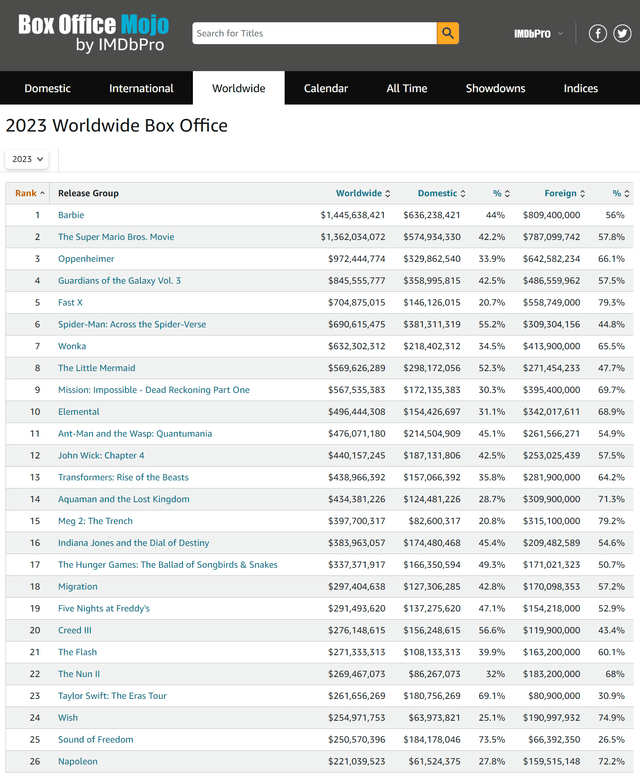Open the Wish link
Image resolution: width=640 pixels, height=773 pixels.
tap(68, 718)
